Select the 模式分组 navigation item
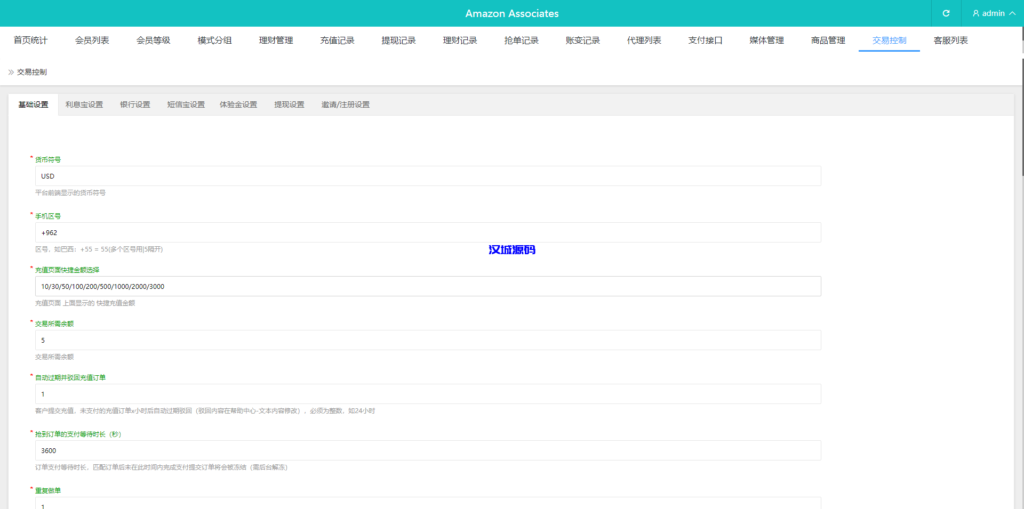This screenshot has height=509, width=1024. [x=215, y=41]
